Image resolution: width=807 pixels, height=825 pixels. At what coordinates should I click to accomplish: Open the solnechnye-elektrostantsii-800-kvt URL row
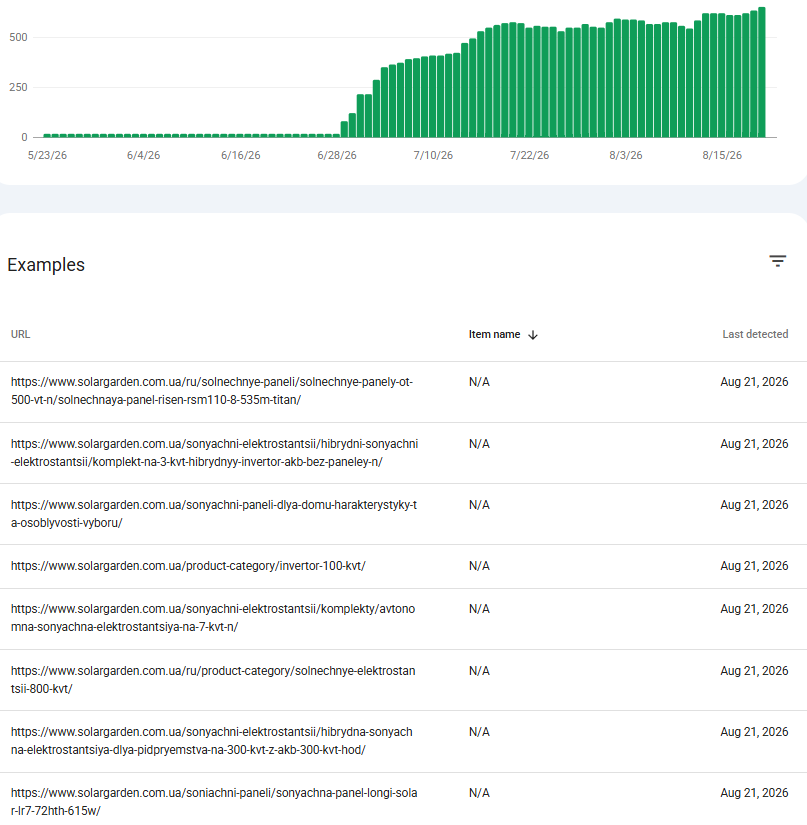404,680
